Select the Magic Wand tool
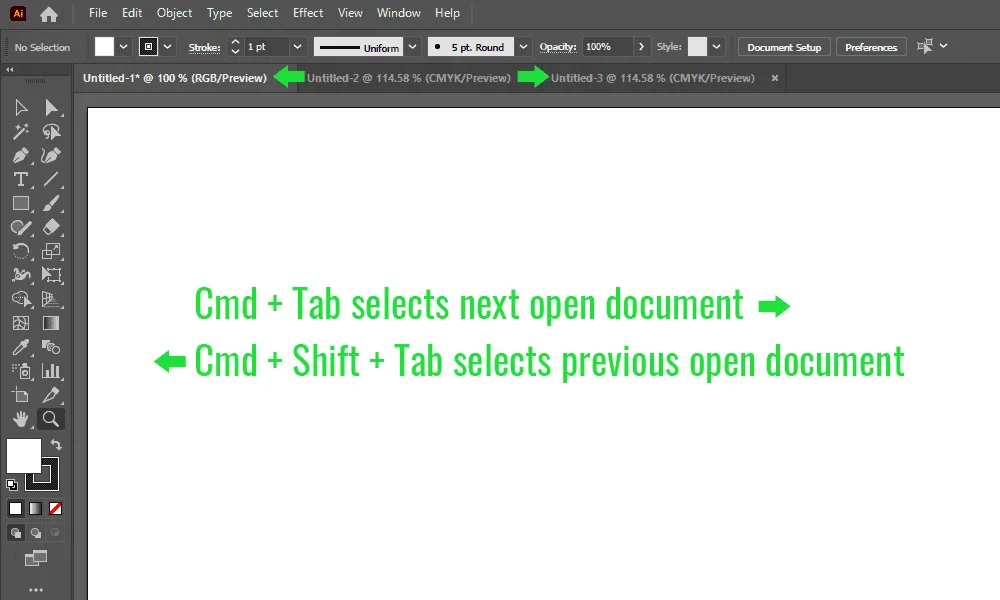This screenshot has height=600, width=1000. (20, 131)
